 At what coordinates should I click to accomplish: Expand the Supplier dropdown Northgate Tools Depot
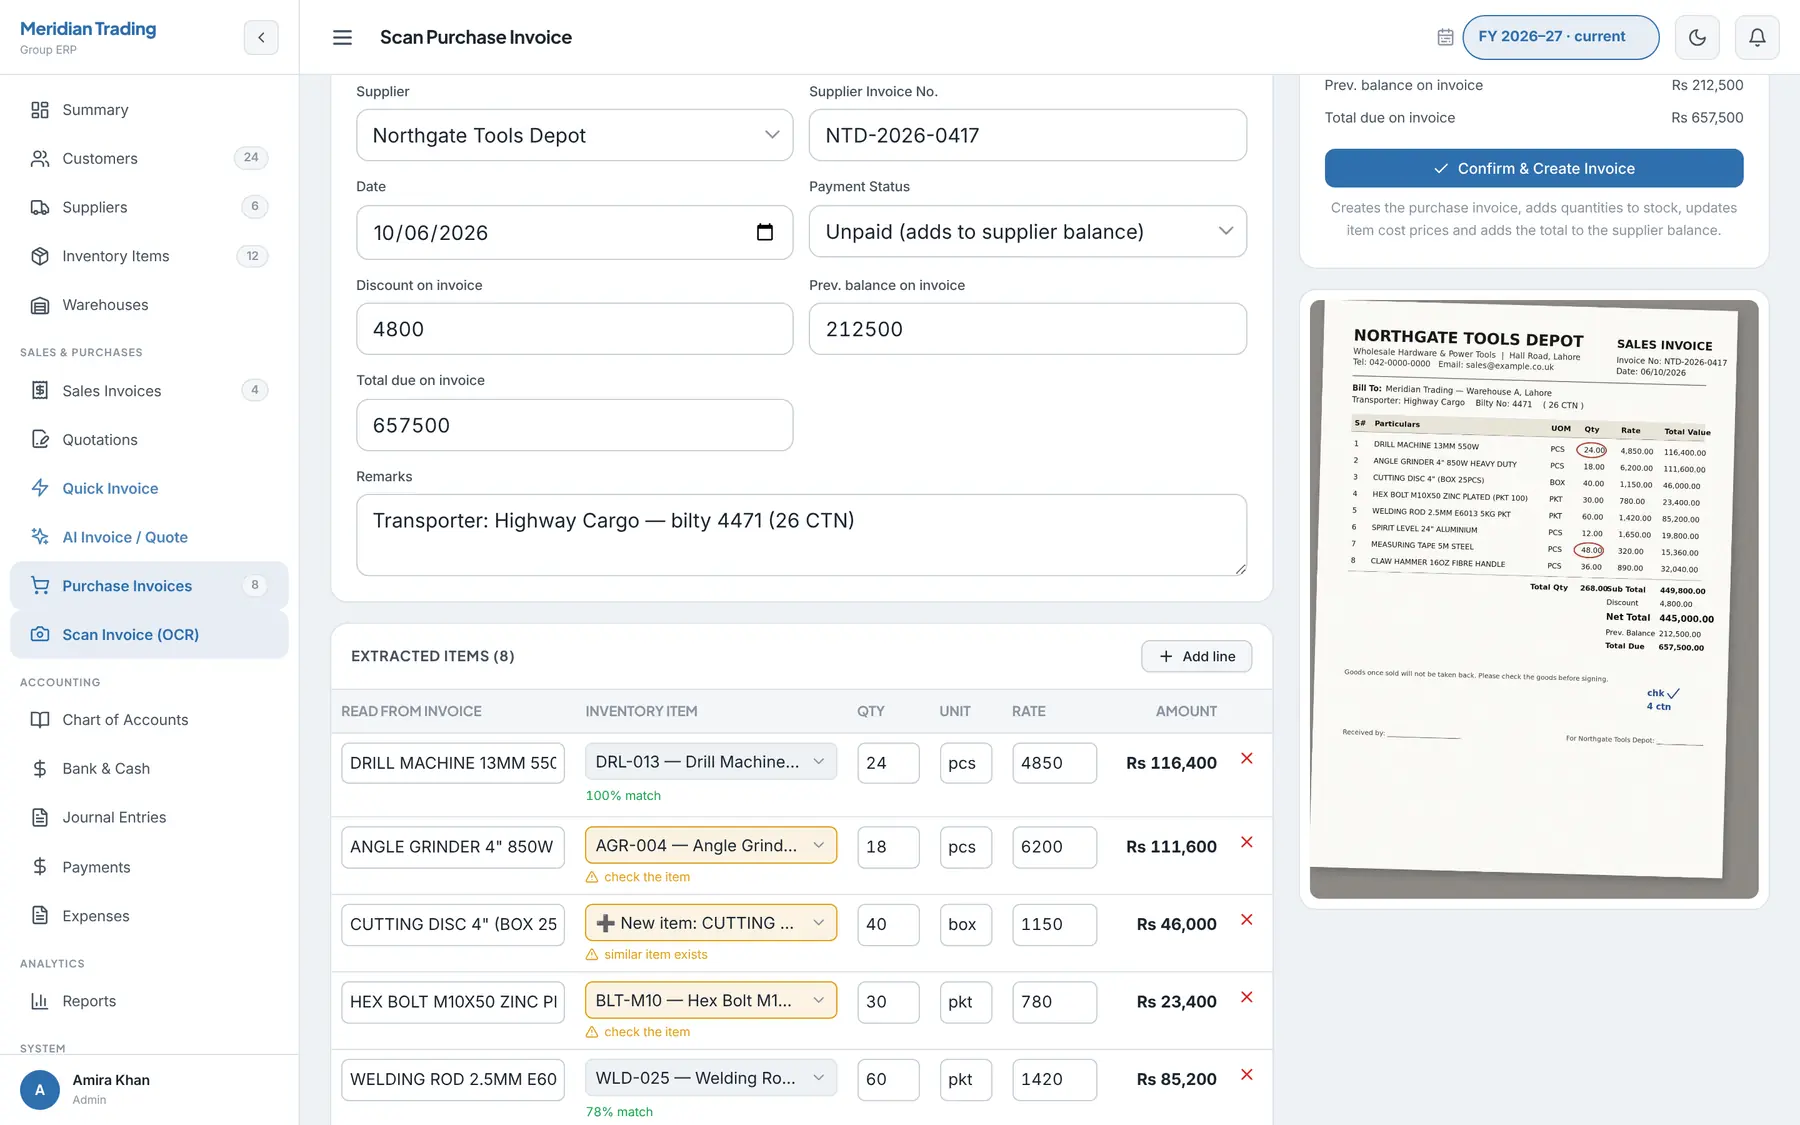[x=574, y=135]
